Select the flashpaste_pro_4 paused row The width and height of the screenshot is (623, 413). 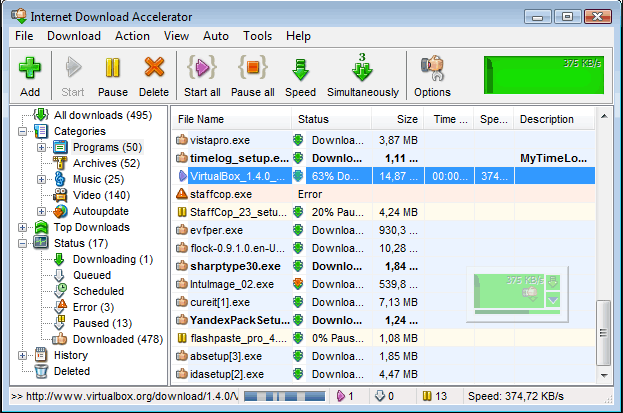click(384, 338)
